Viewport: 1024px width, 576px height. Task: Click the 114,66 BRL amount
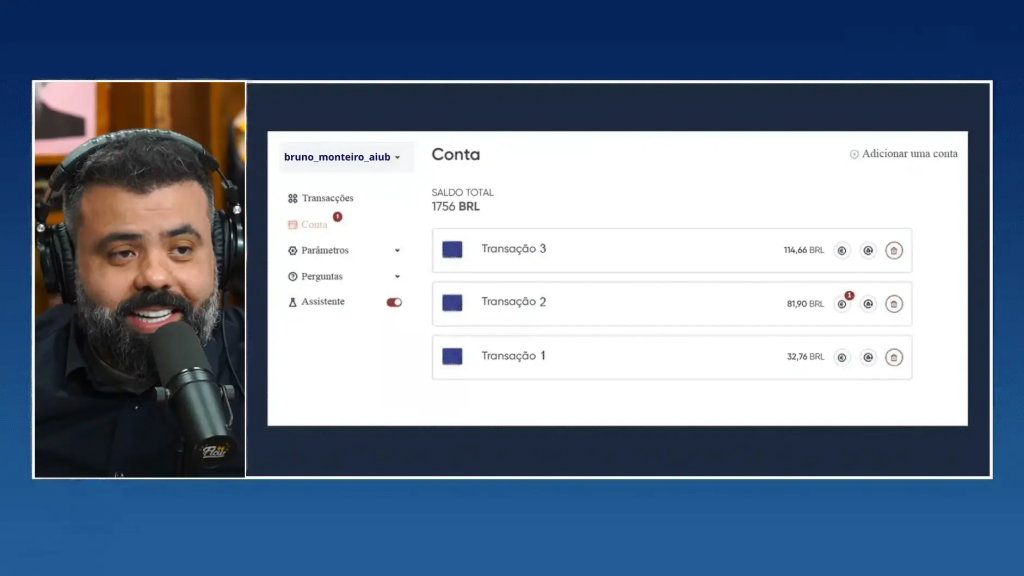coord(804,250)
